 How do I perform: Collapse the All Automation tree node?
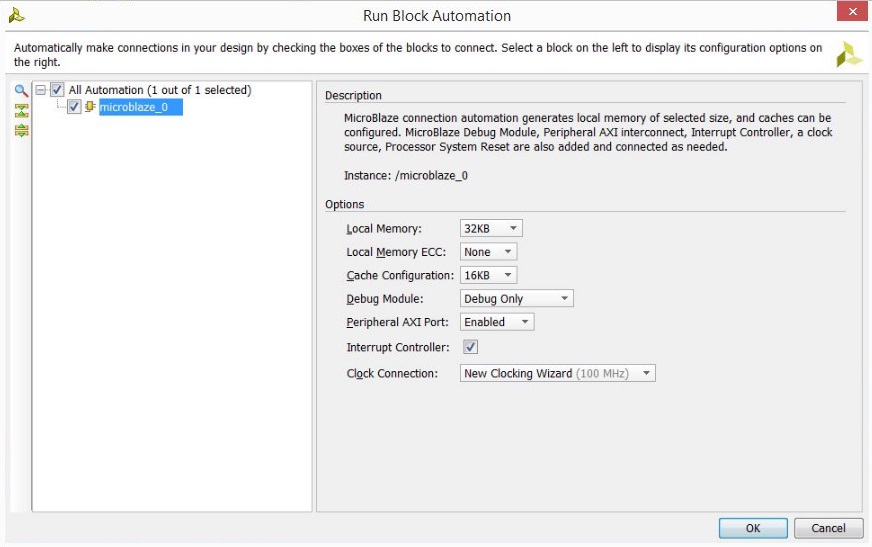41,89
